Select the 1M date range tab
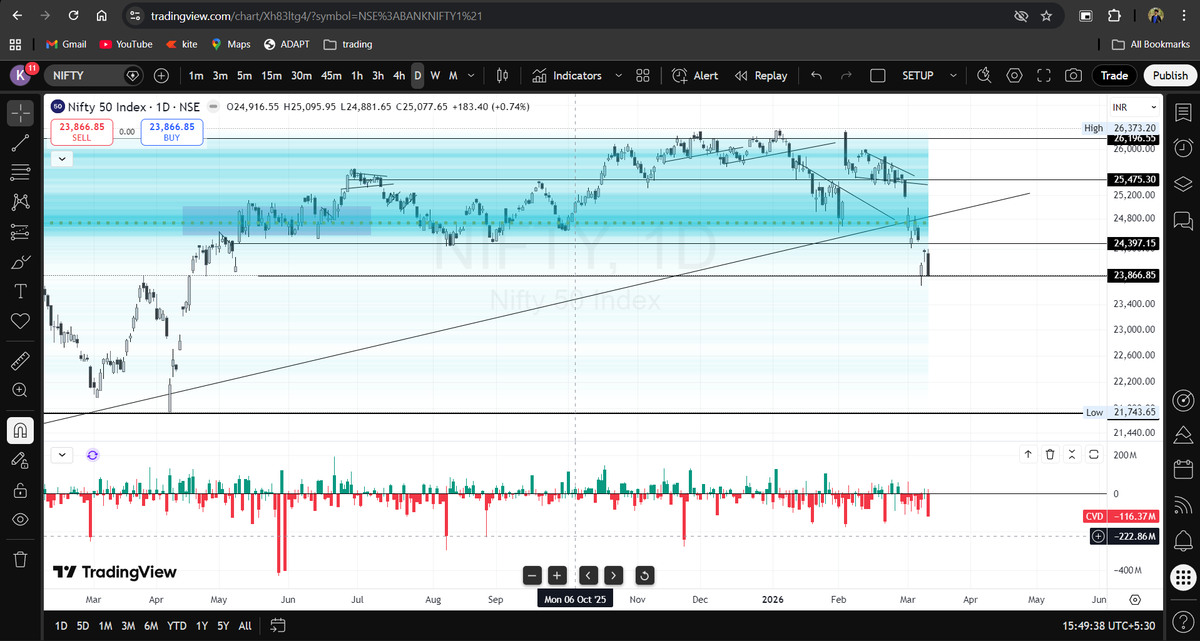This screenshot has width=1200, height=641. coord(105,625)
